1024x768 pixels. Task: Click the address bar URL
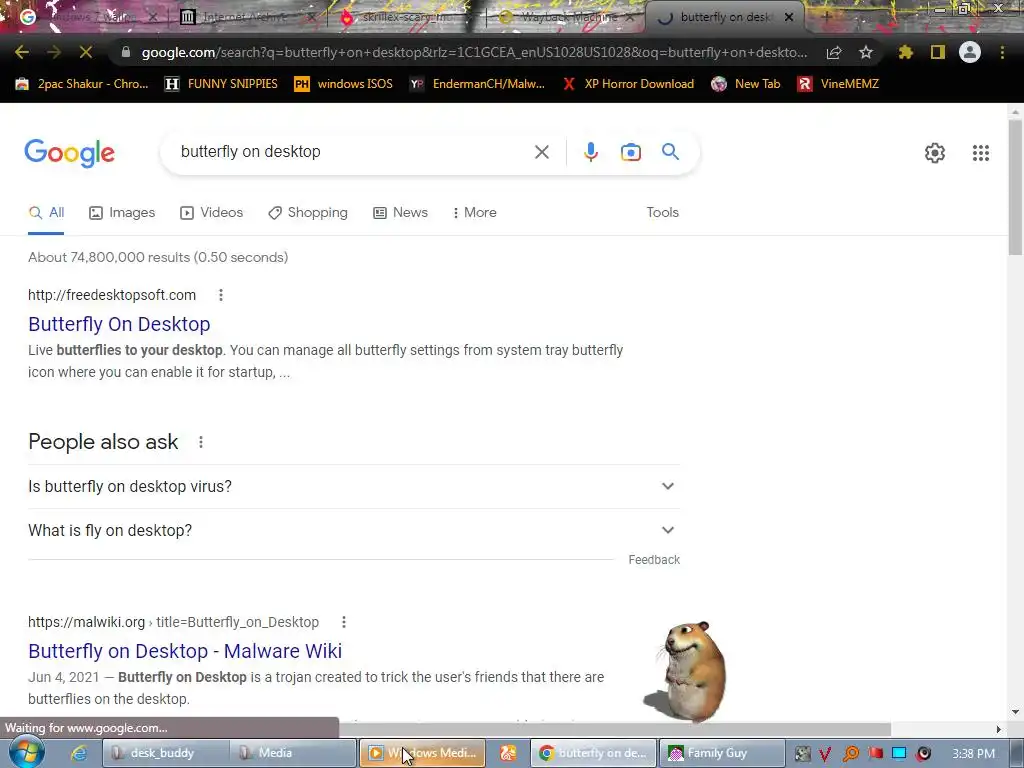point(474,52)
